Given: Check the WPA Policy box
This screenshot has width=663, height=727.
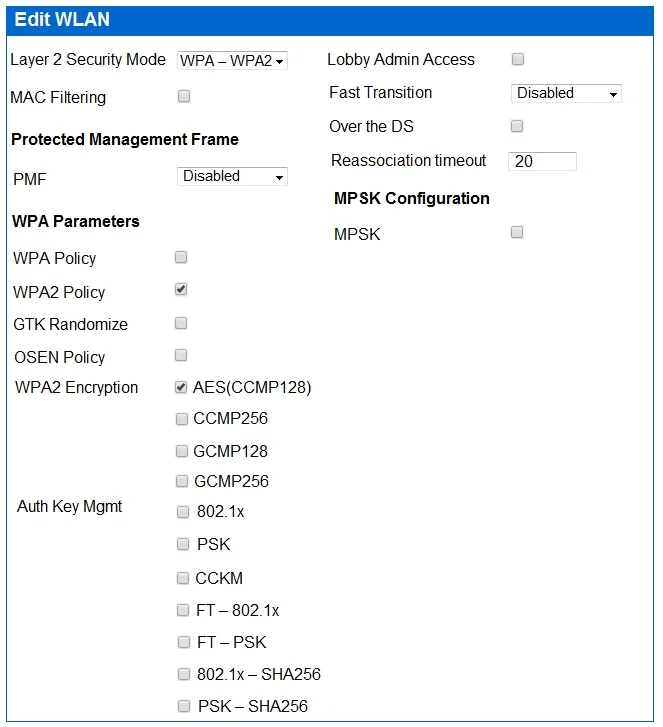Looking at the screenshot, I should [181, 257].
